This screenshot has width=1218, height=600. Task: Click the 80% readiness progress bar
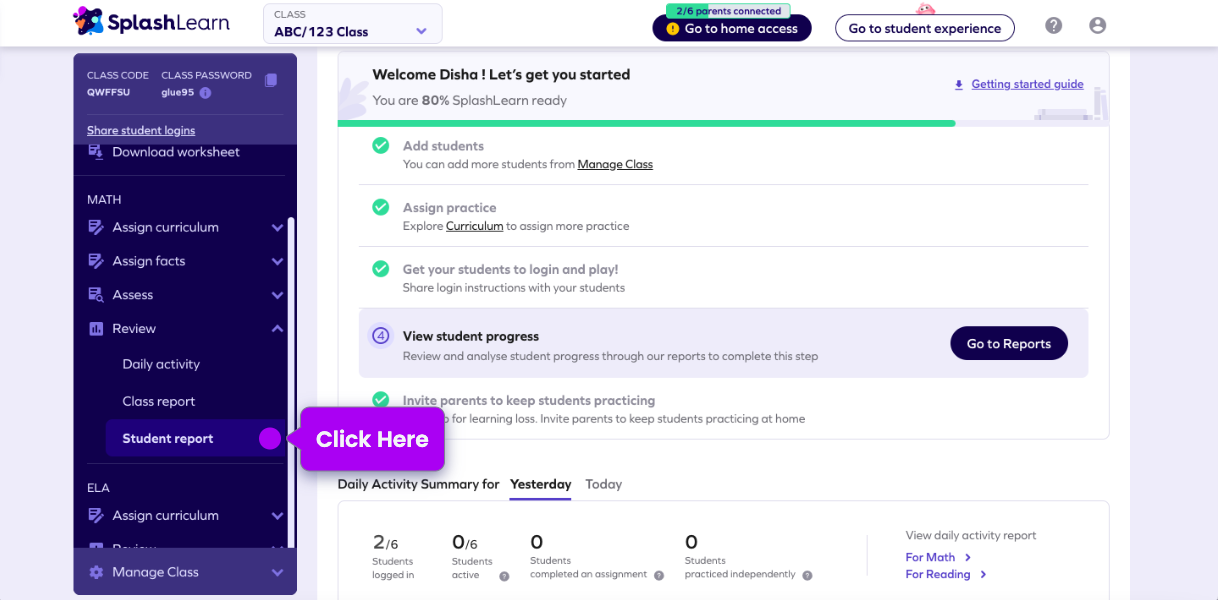pyautogui.click(x=646, y=123)
